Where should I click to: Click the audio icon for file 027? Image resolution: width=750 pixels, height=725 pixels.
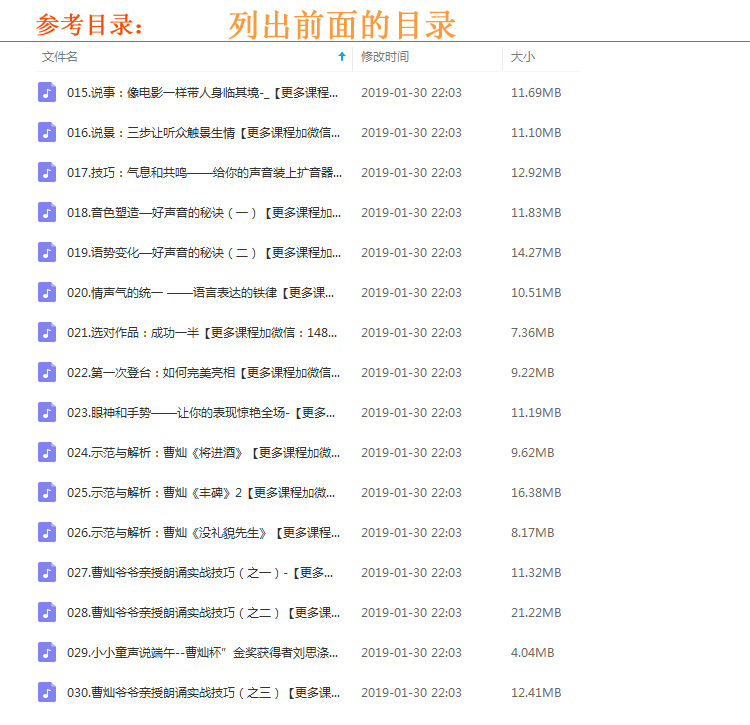(47, 573)
